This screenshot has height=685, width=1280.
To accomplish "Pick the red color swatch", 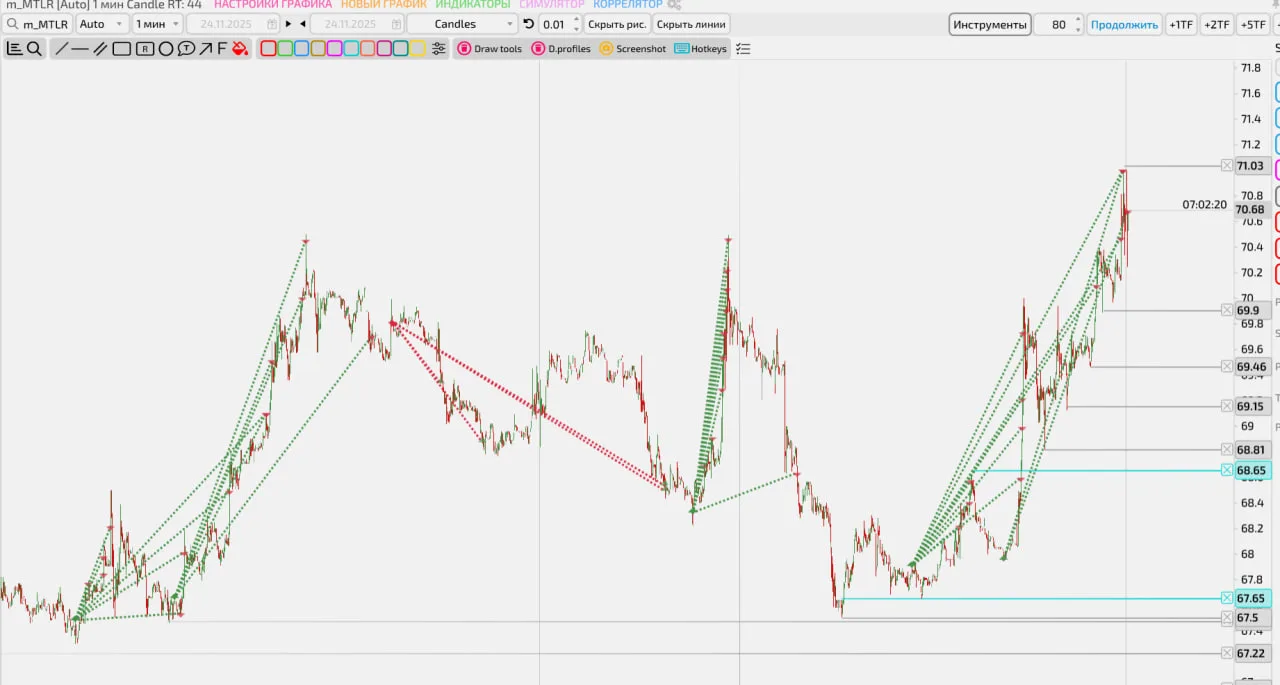I will click(x=268, y=48).
